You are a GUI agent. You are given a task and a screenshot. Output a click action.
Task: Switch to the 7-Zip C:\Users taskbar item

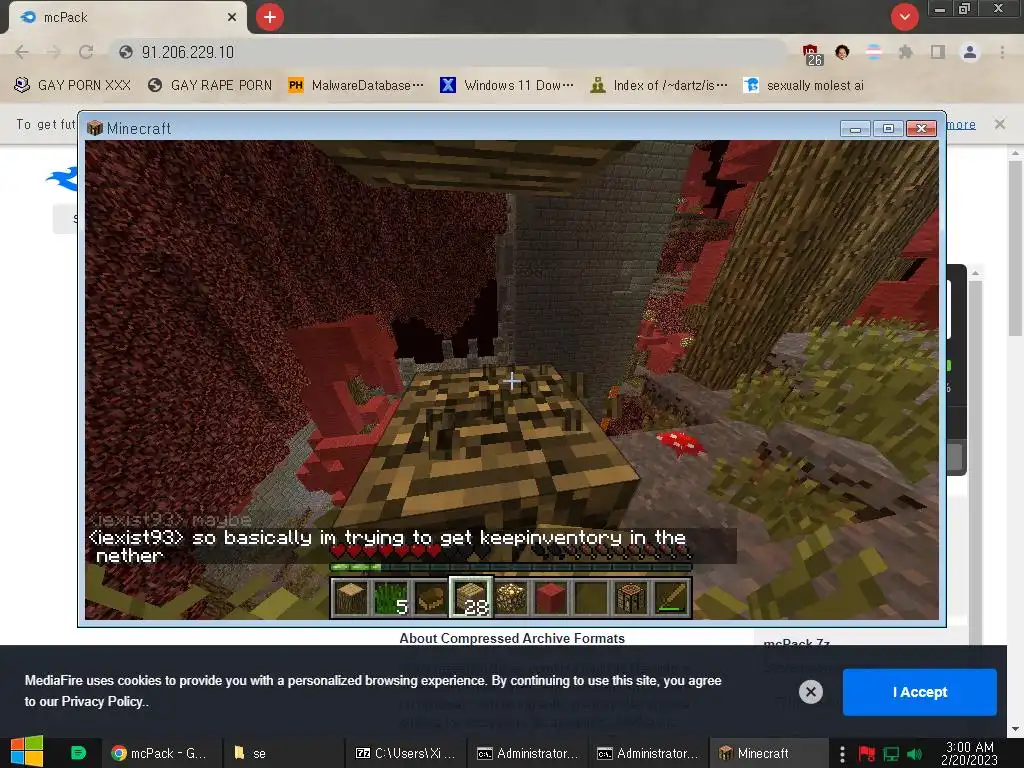[x=405, y=753]
